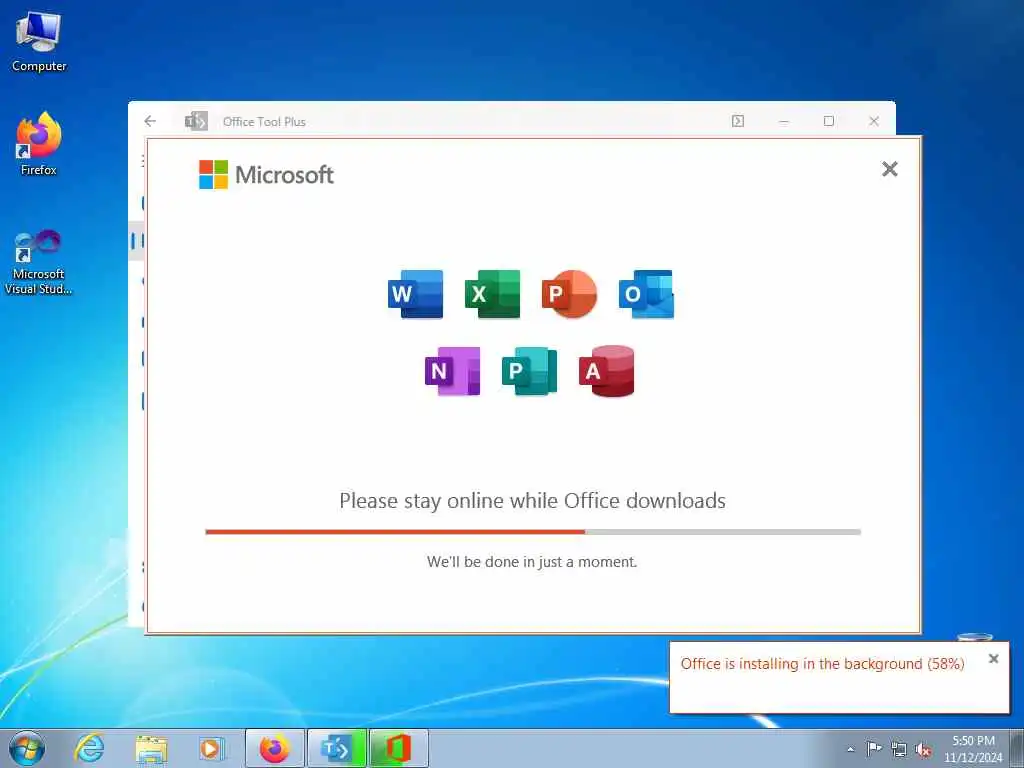Click "We'll be done in just a moment." text
This screenshot has width=1024, height=768.
tap(532, 562)
